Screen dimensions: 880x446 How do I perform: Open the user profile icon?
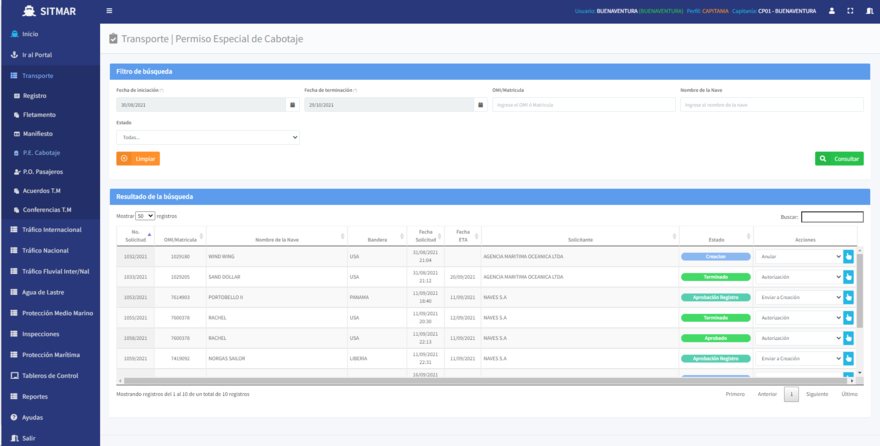point(831,11)
